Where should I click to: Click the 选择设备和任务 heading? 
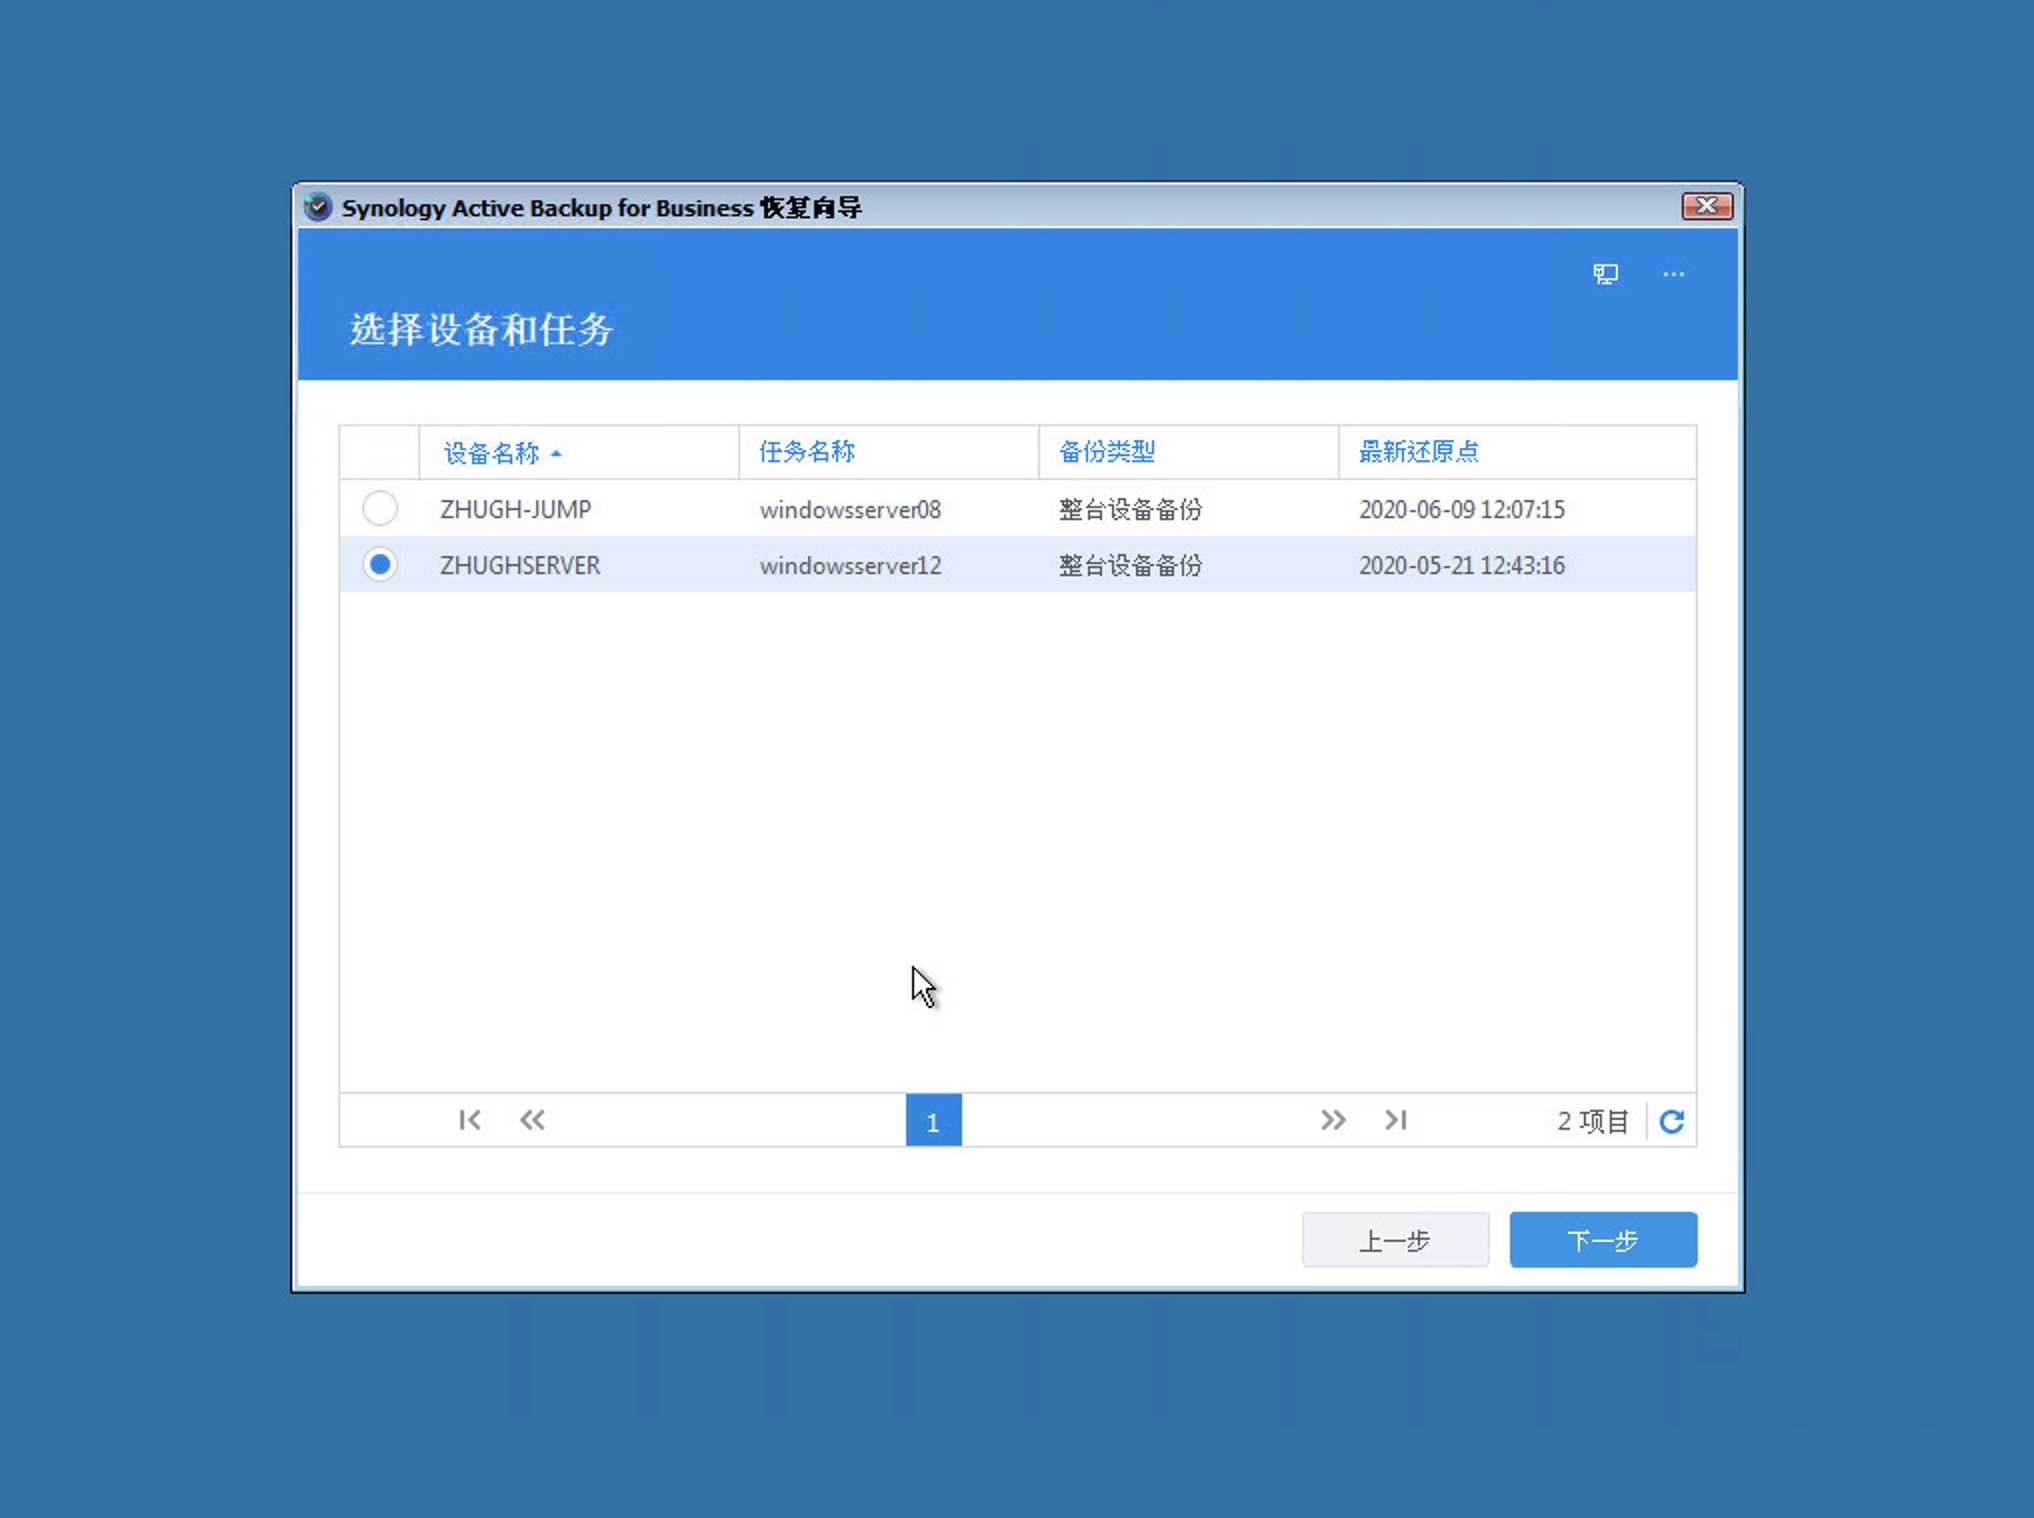tap(481, 330)
